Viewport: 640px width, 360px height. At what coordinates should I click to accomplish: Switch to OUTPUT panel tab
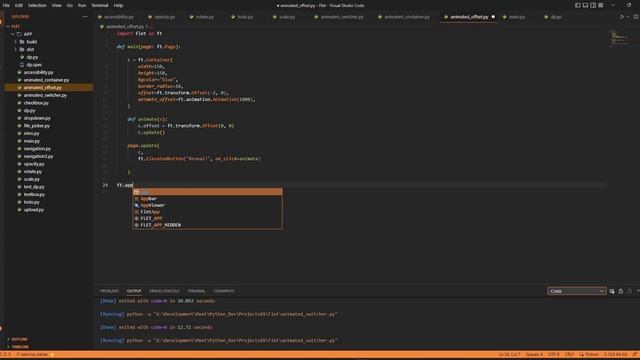click(134, 291)
